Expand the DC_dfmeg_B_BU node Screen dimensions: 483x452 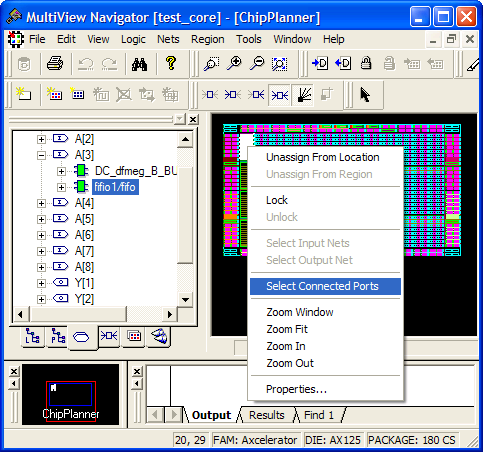(x=61, y=171)
